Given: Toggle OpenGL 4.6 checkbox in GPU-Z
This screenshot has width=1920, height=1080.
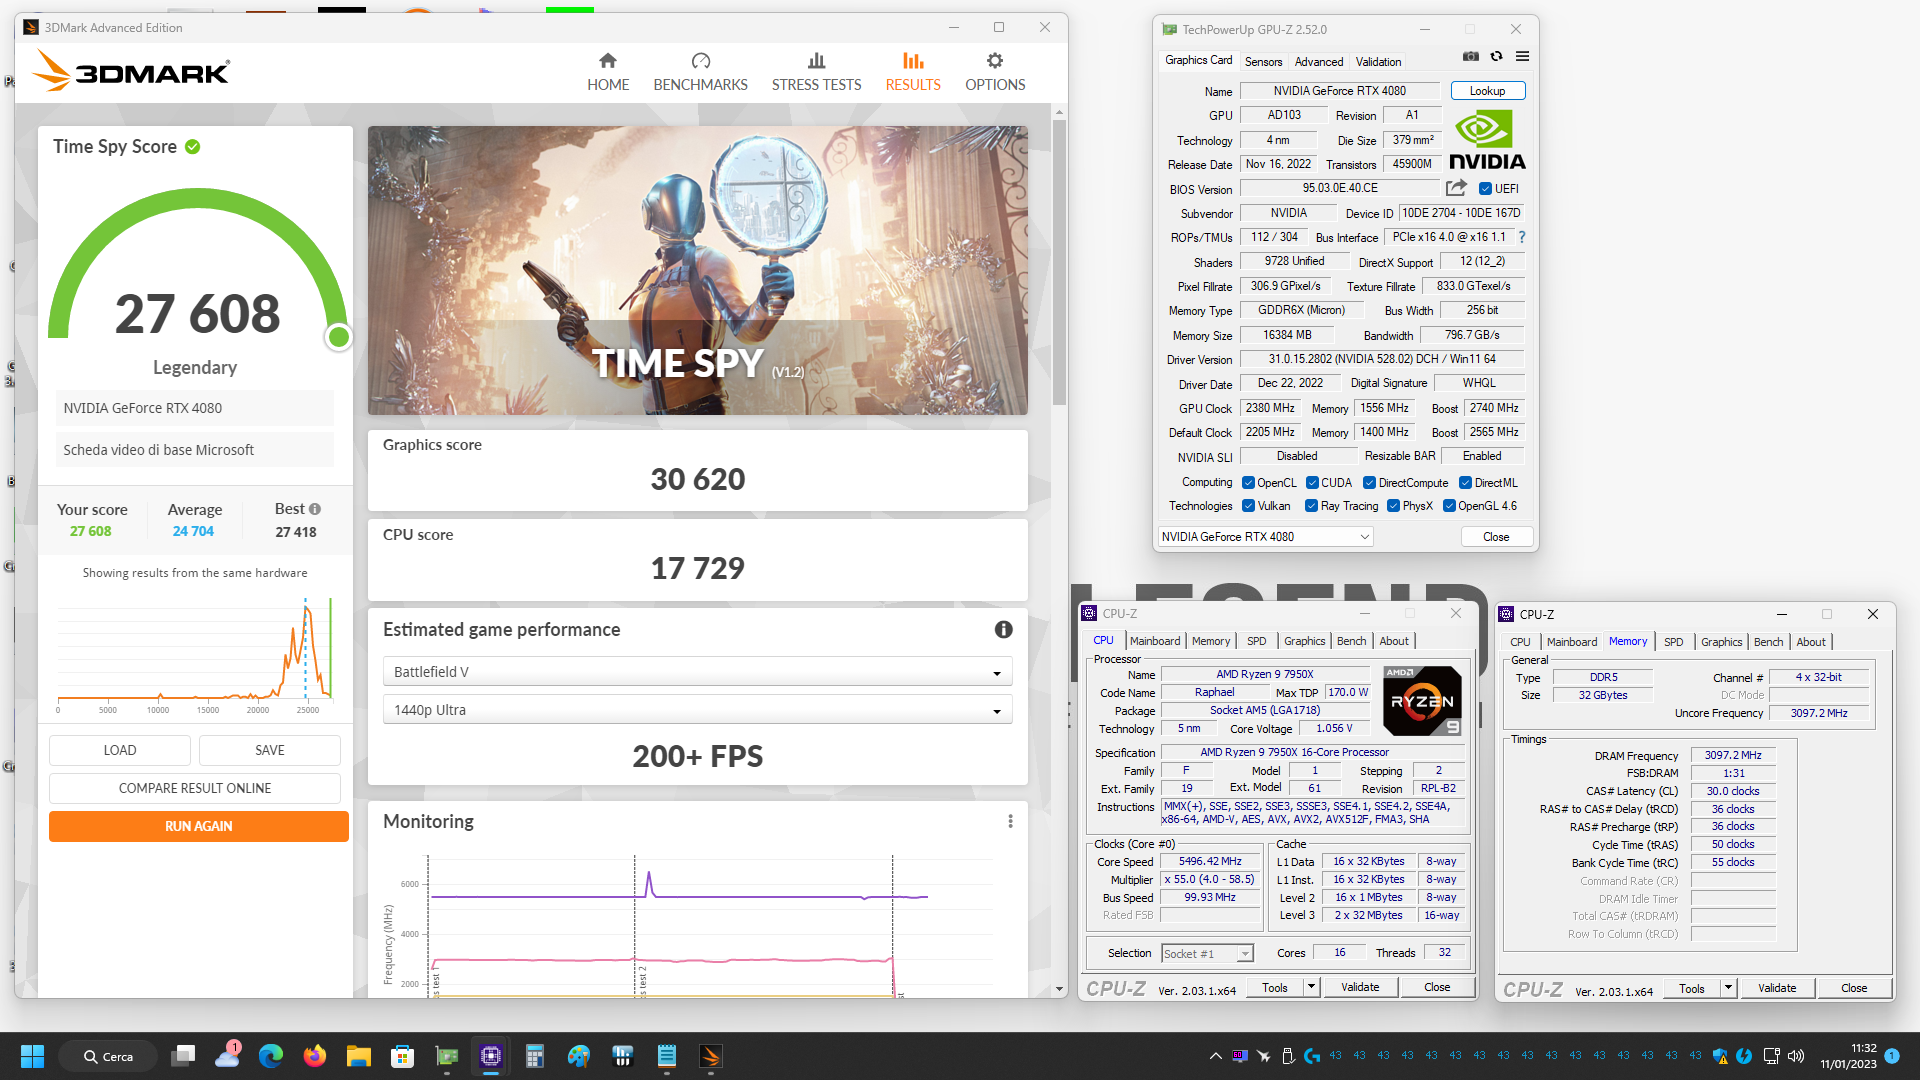Looking at the screenshot, I should [1449, 506].
